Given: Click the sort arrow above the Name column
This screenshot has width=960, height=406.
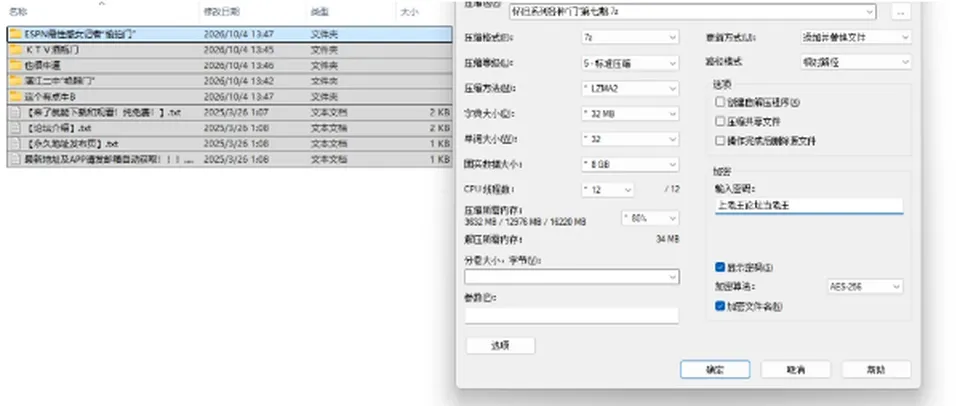Looking at the screenshot, I should click(x=102, y=3).
